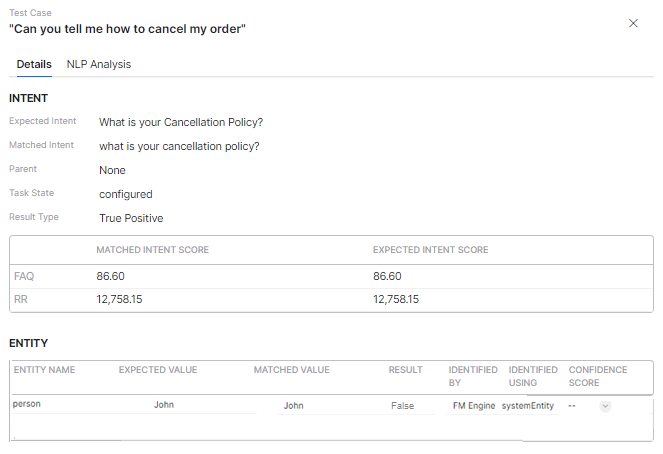Click the person entity name cell
This screenshot has width=663, height=454.
coord(27,405)
